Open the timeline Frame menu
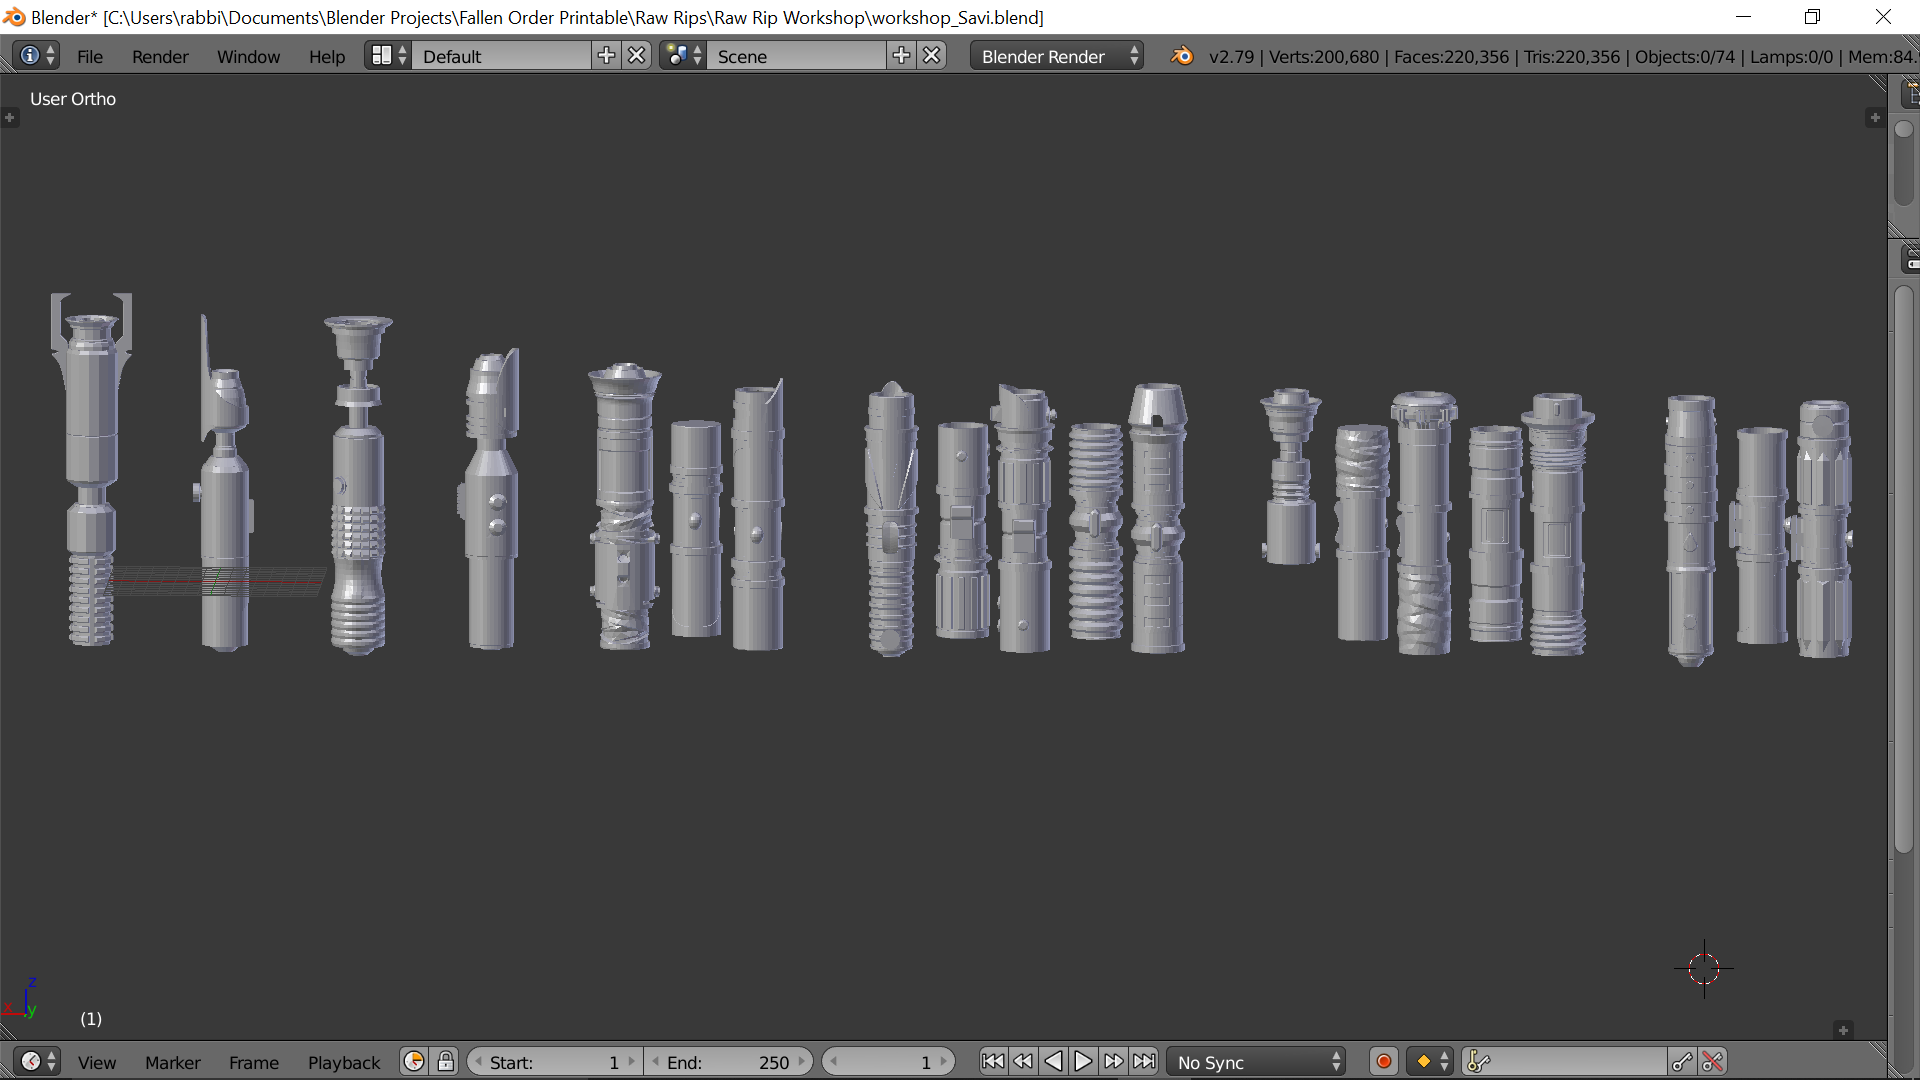This screenshot has width=1920, height=1080. [x=254, y=1062]
